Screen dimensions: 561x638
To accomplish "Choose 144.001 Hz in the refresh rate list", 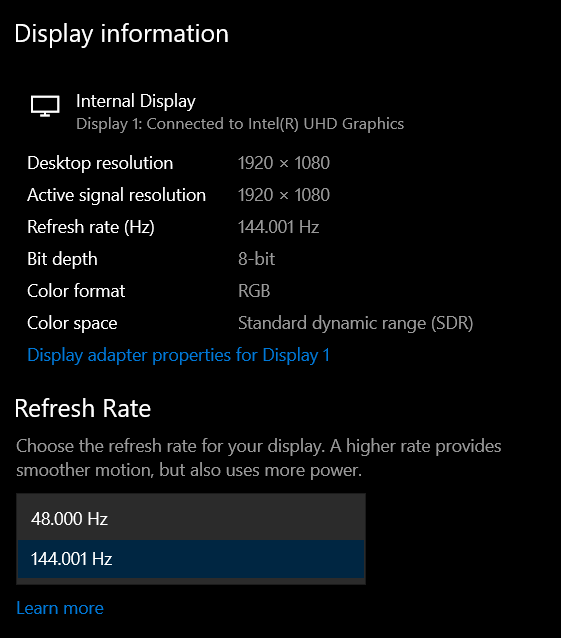I will click(x=191, y=559).
